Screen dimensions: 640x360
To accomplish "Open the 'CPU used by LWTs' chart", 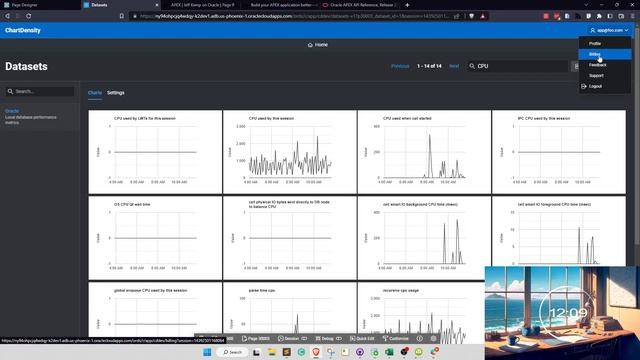I will 155,152.
